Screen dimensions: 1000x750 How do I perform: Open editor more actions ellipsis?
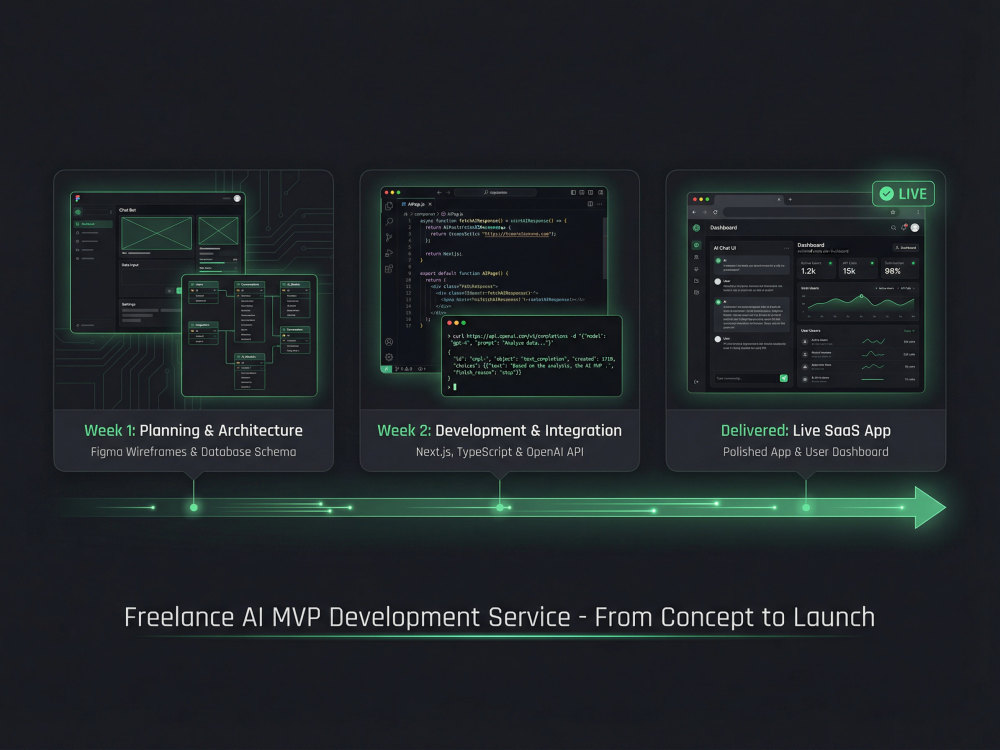pyautogui.click(x=599, y=204)
